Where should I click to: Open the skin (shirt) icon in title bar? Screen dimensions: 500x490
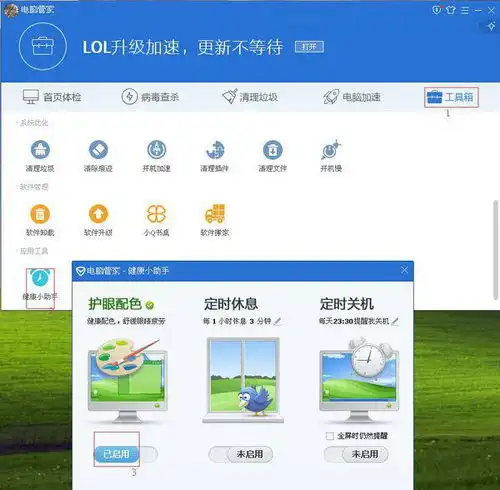tap(451, 10)
